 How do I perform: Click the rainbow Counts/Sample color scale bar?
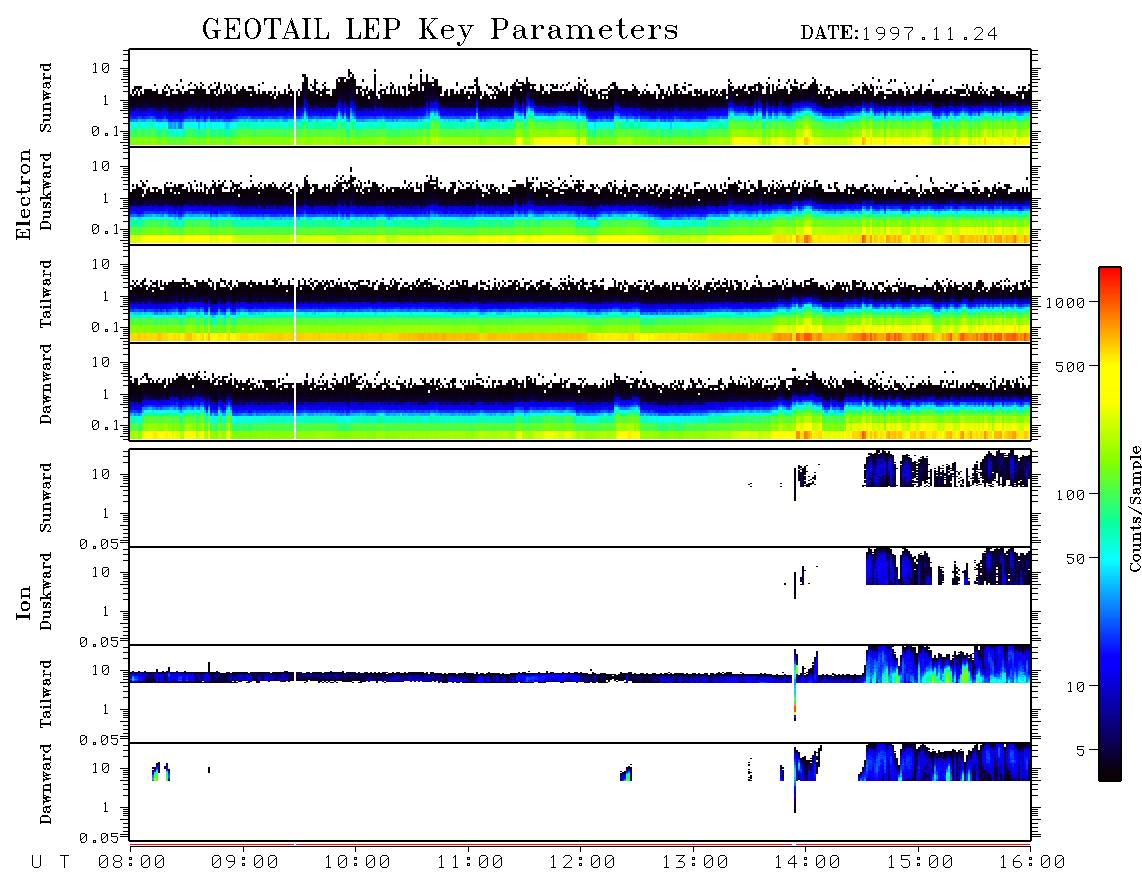(x=1109, y=524)
